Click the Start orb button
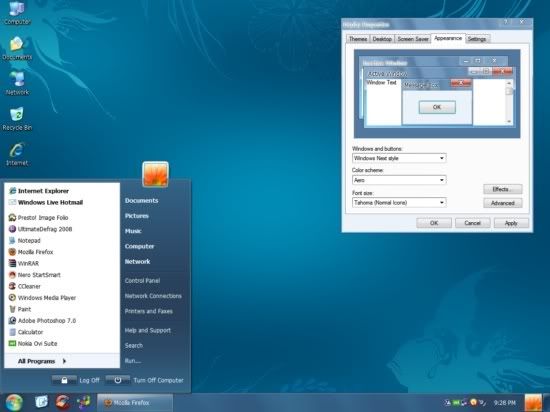 coord(14,403)
